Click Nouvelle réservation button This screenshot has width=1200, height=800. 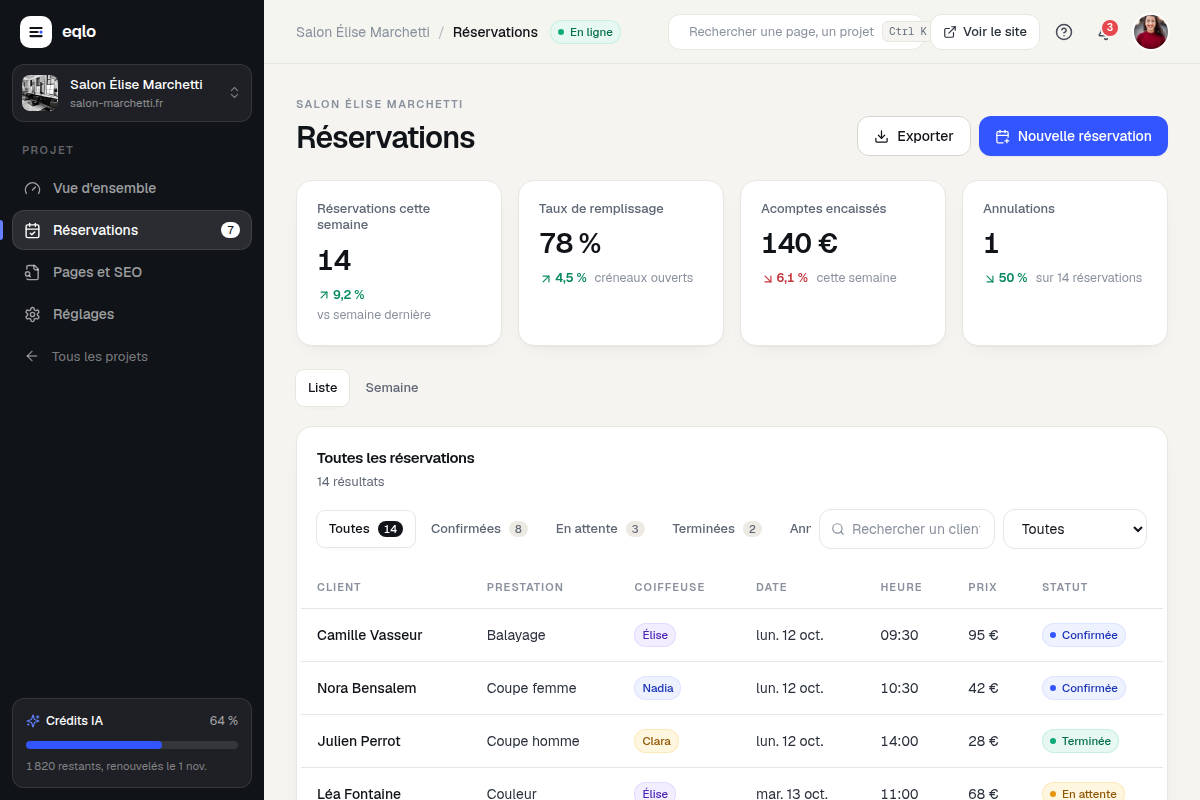point(1073,136)
